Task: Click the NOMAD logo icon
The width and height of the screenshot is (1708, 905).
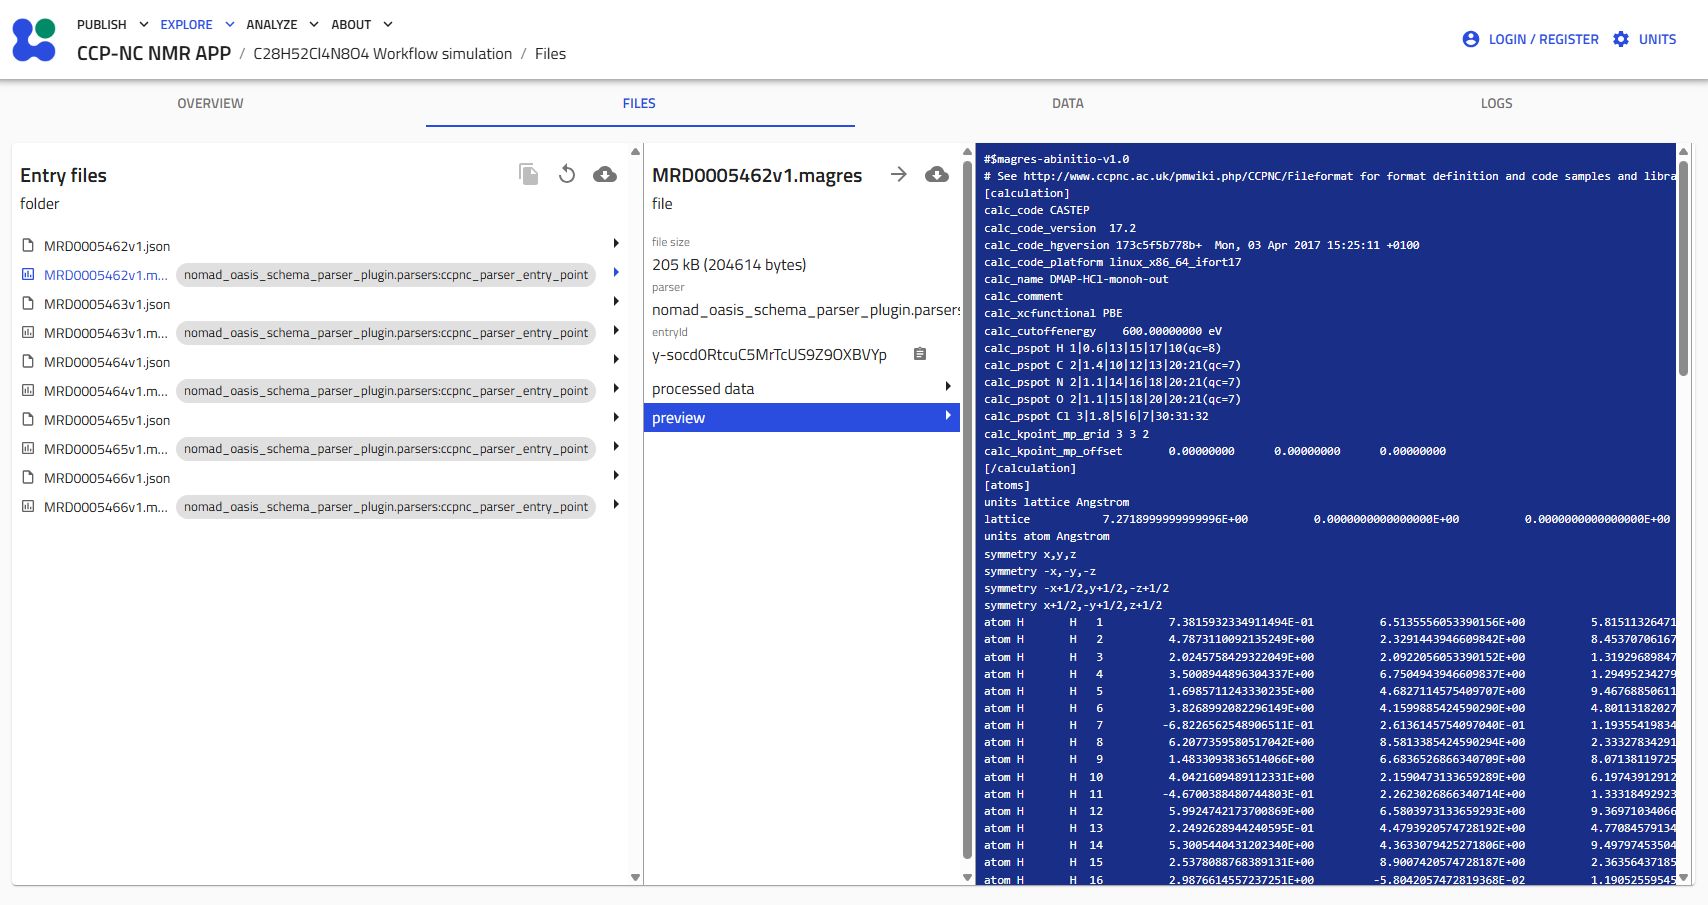Action: [x=34, y=40]
